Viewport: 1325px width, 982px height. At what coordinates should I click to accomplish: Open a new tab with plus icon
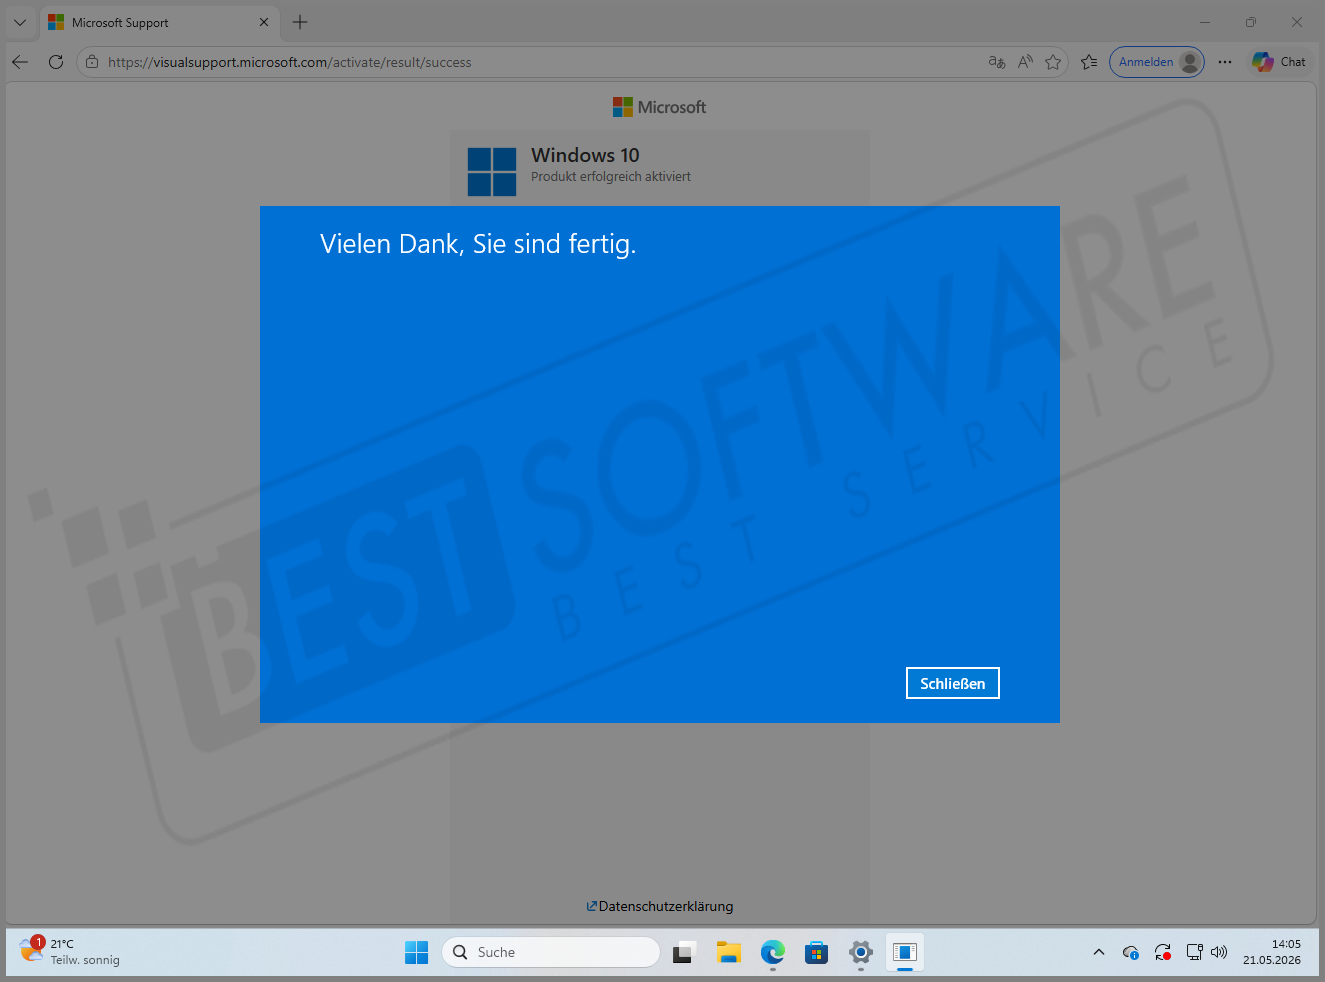tap(300, 22)
